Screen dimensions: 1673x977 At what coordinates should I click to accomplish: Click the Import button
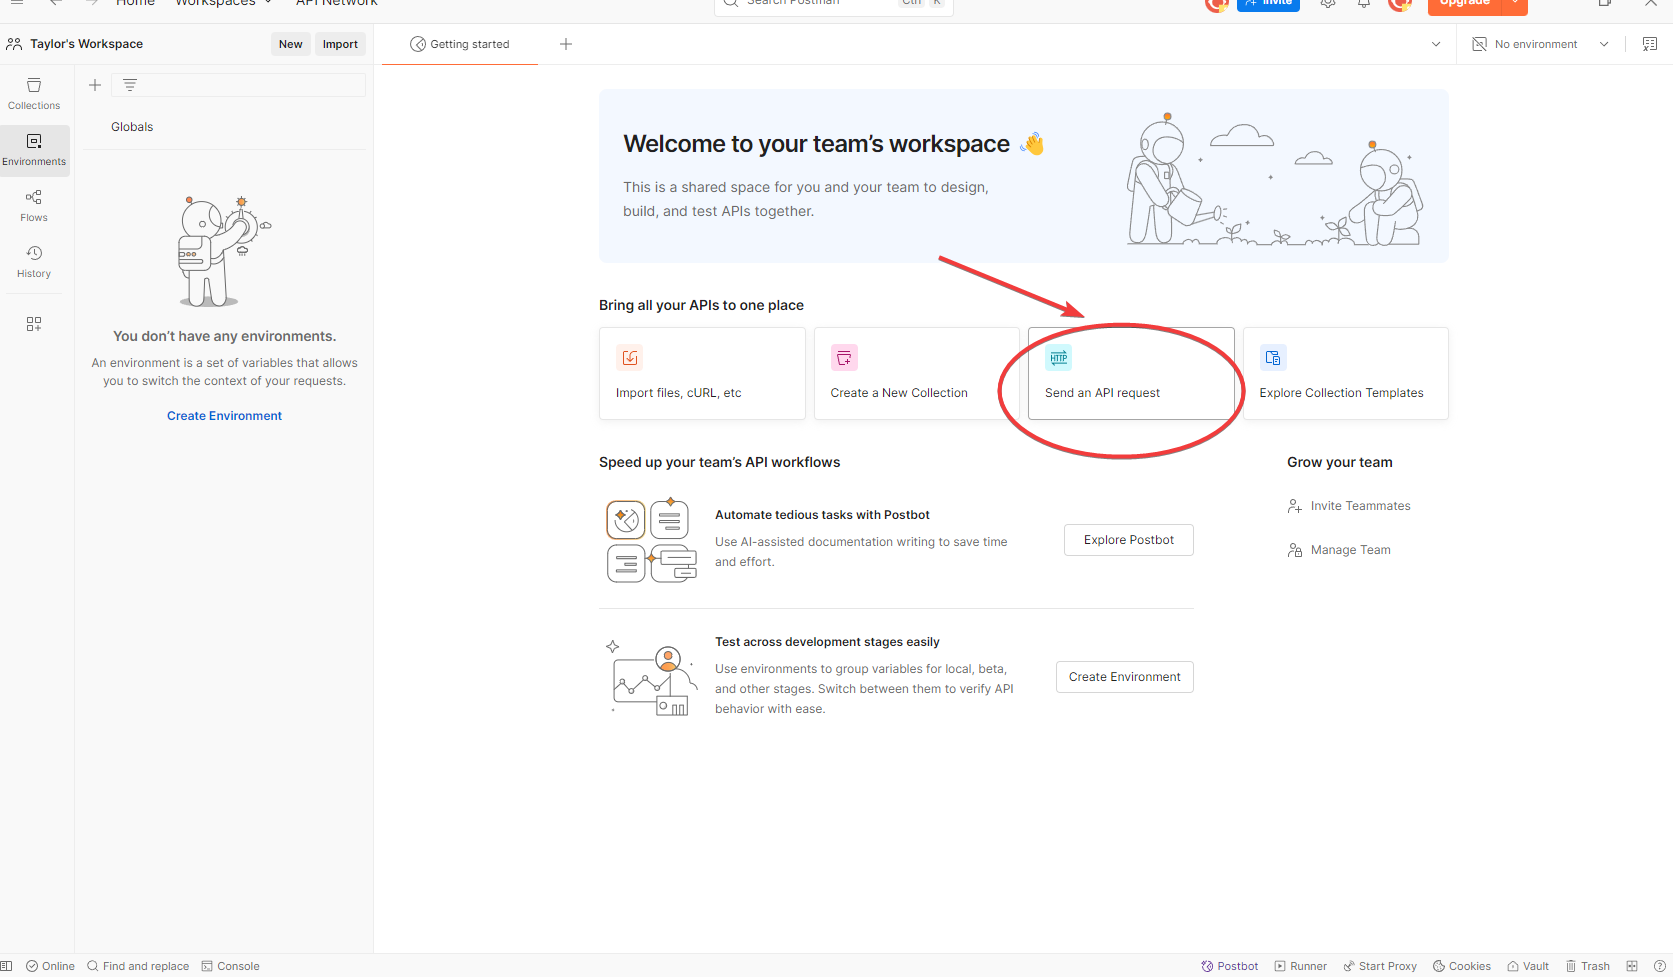pos(340,44)
